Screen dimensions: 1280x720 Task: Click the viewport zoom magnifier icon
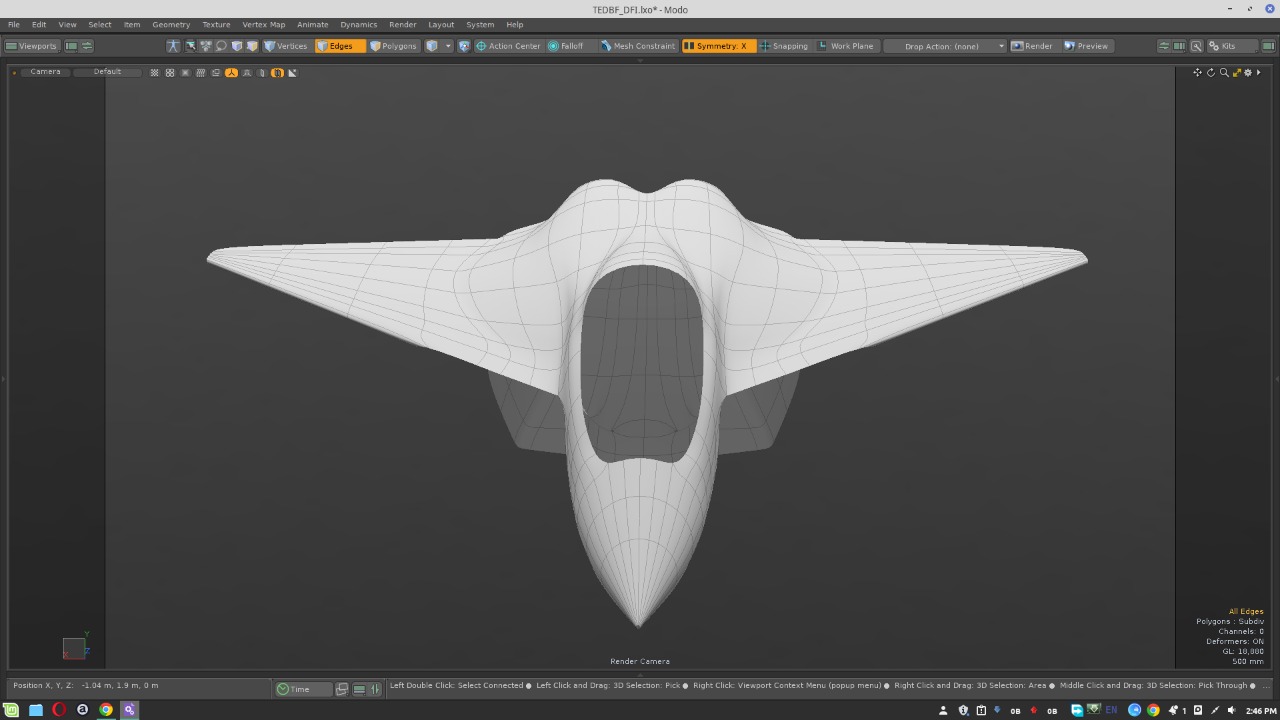coord(1223,72)
